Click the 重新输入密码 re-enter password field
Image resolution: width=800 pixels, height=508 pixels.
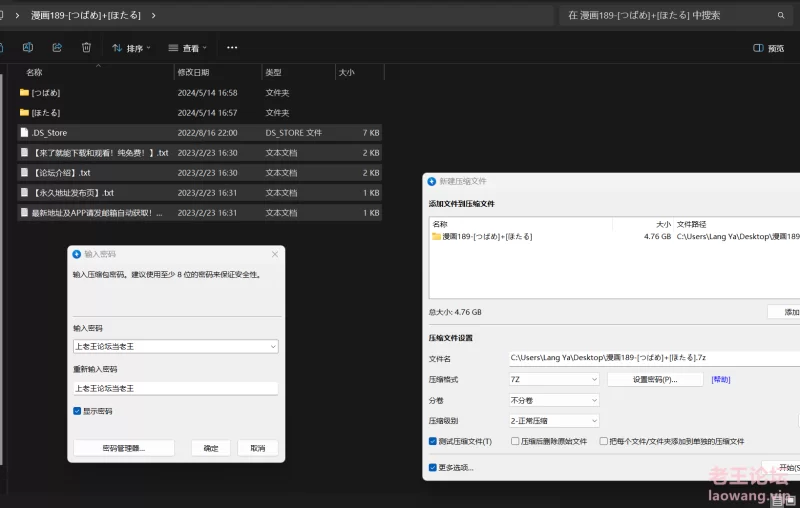(x=175, y=388)
